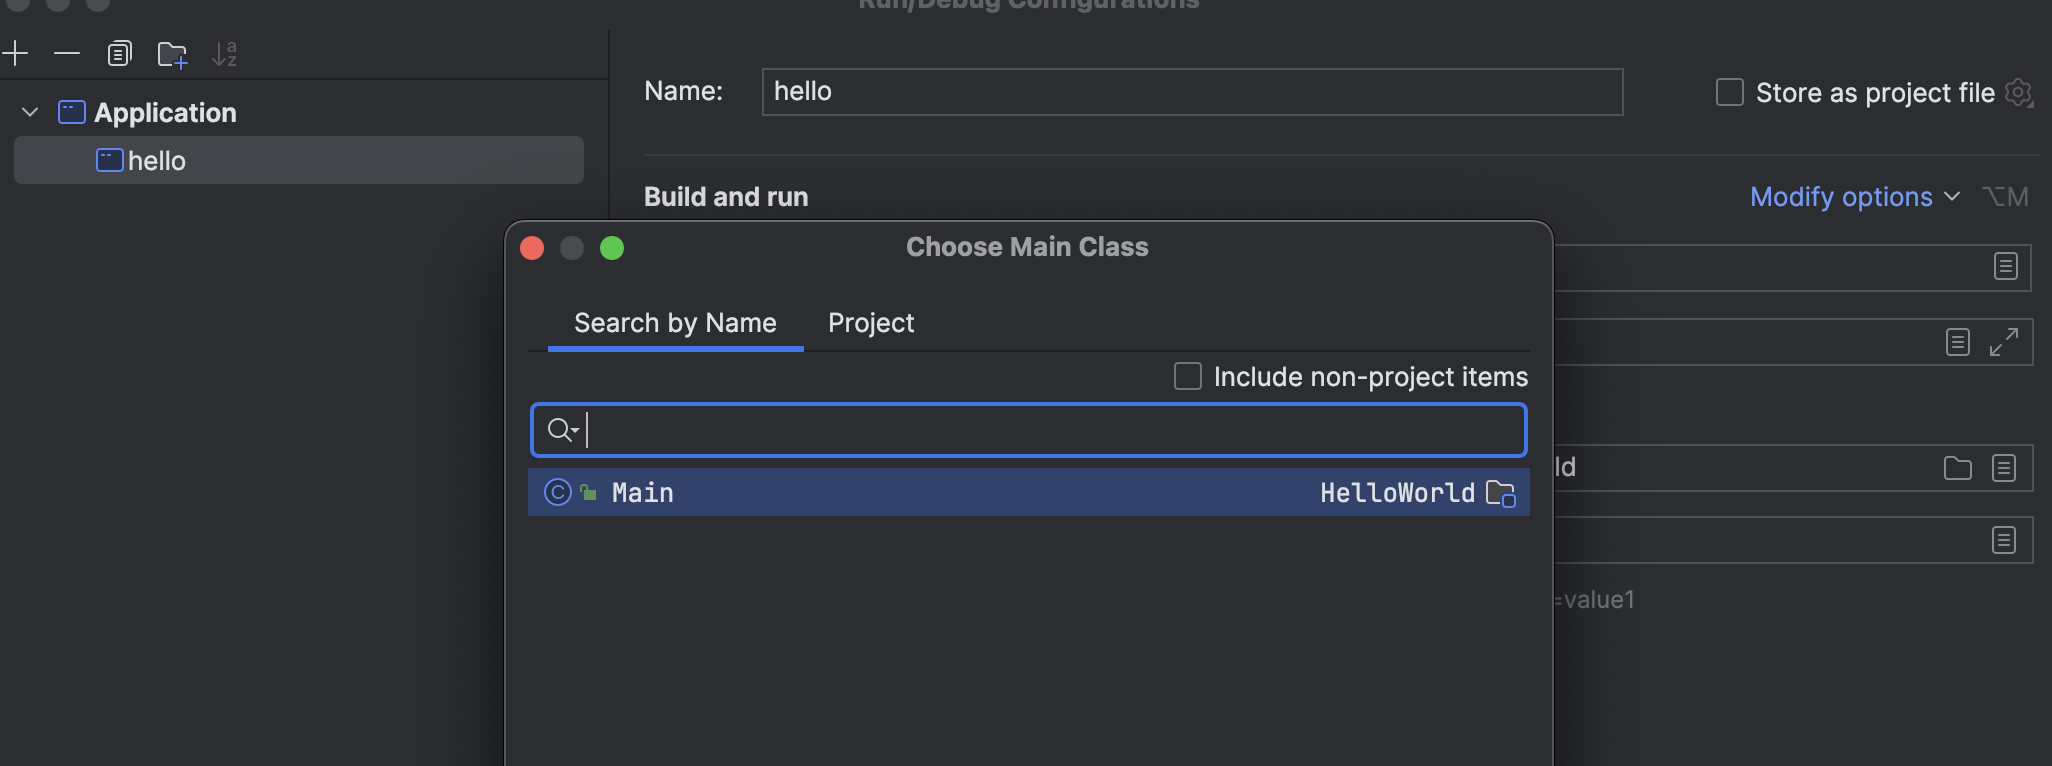Click the Copy Configuration icon
The image size is (2052, 766).
pyautogui.click(x=119, y=54)
